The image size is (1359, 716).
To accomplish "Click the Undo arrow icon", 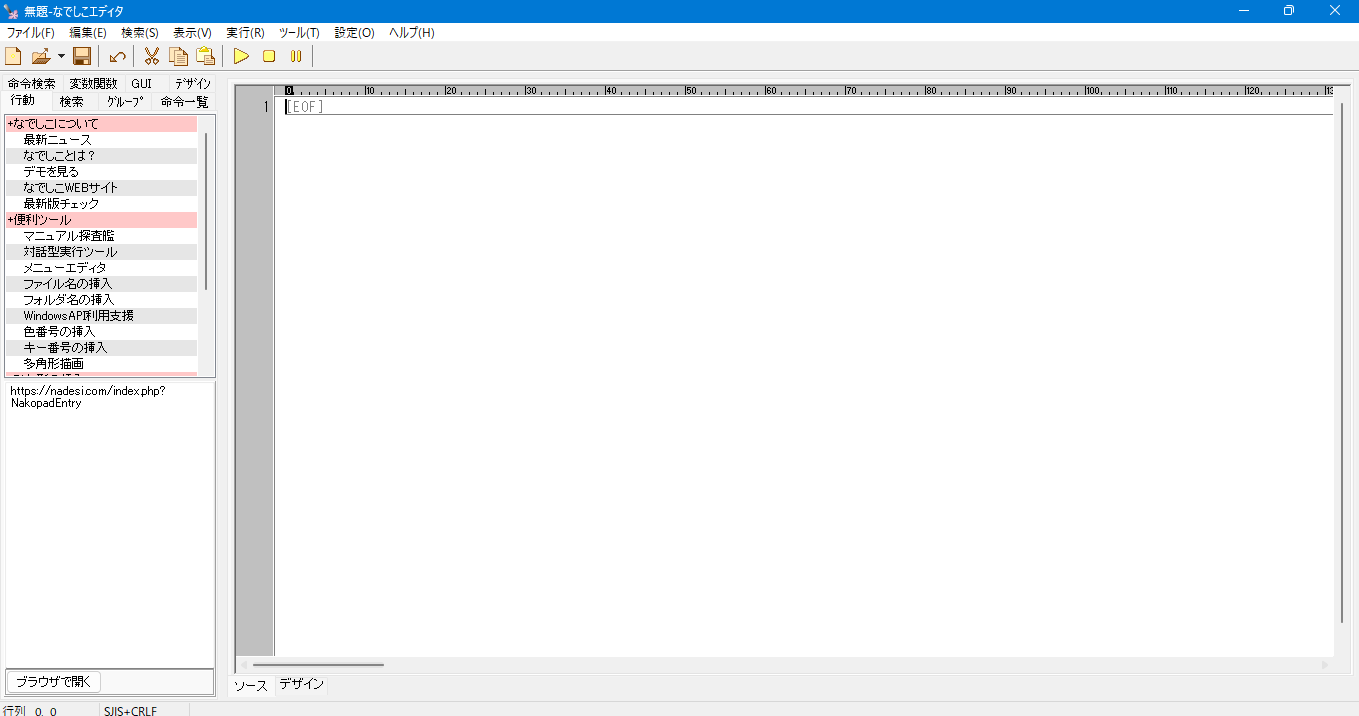I will click(117, 56).
